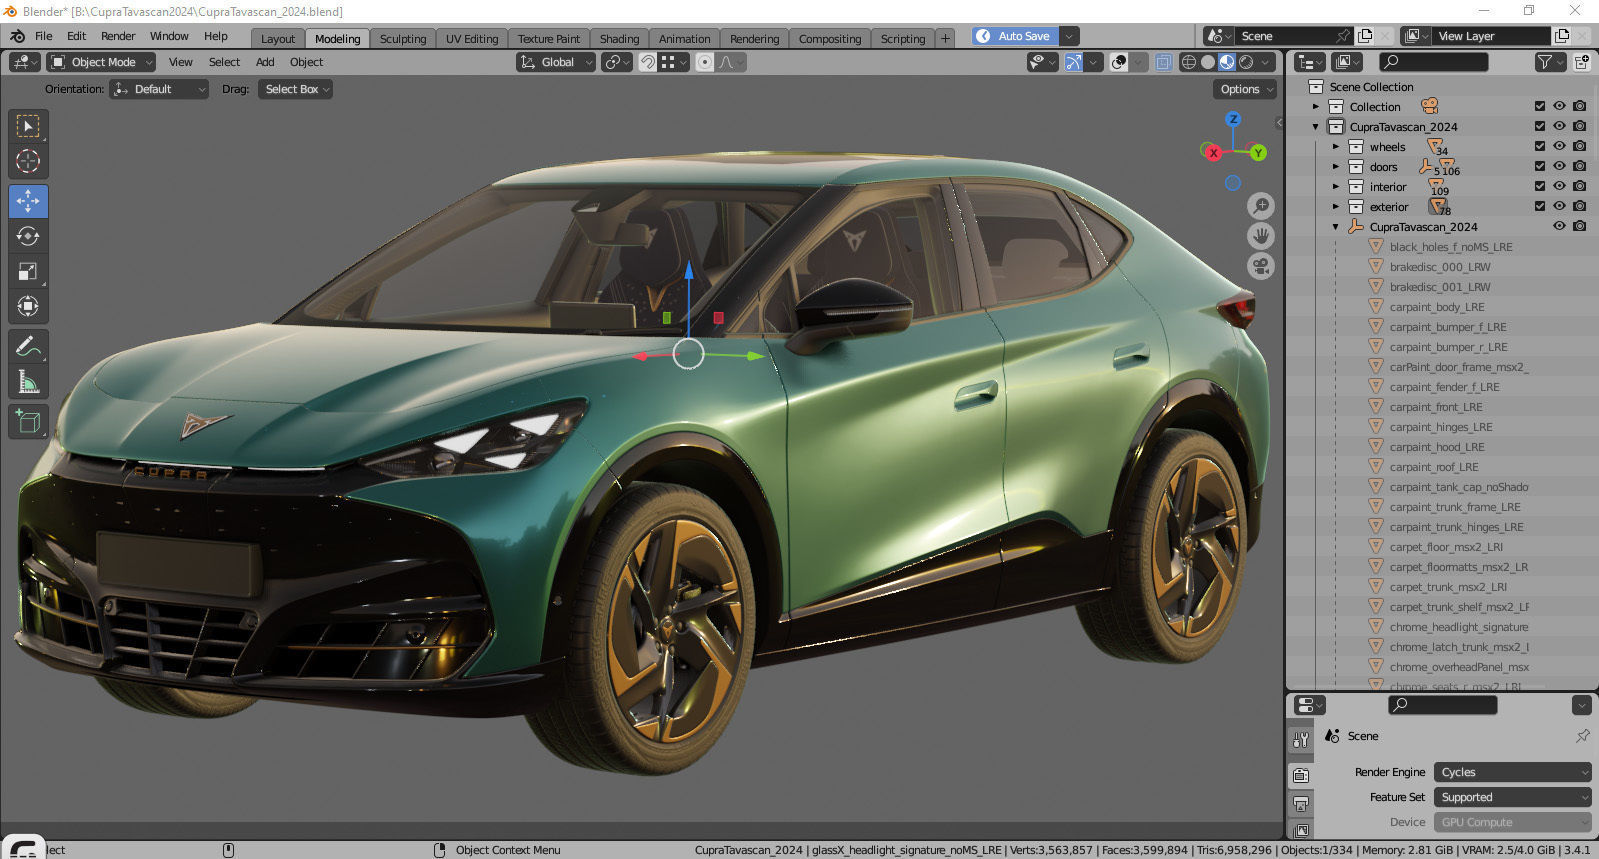Open the Feature Set Supported dropdown
Image resolution: width=1599 pixels, height=859 pixels.
click(x=1512, y=797)
